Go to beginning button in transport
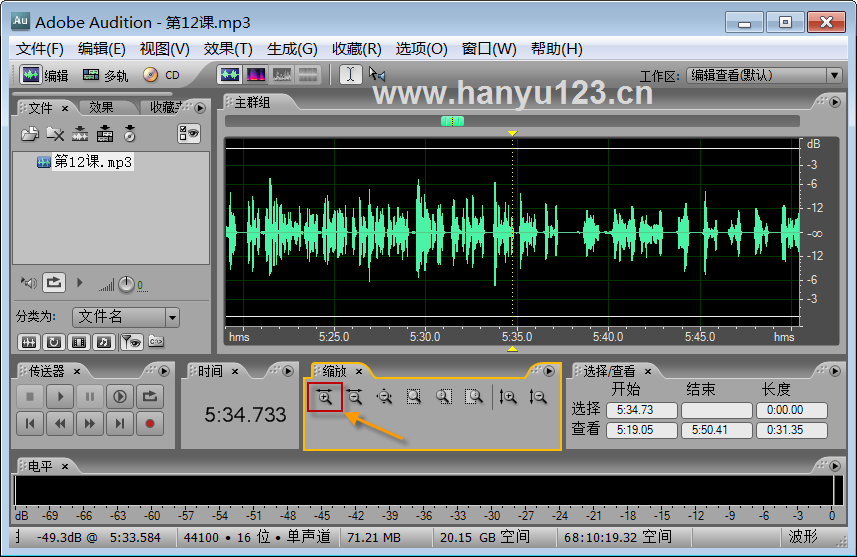The image size is (857, 557). tap(30, 424)
